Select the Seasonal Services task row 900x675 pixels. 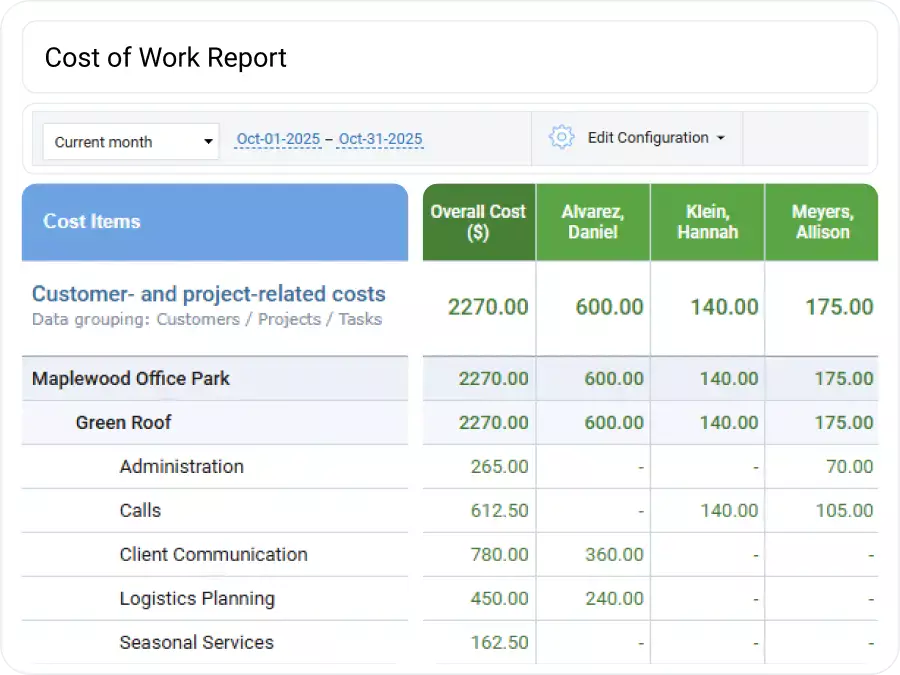(x=196, y=643)
